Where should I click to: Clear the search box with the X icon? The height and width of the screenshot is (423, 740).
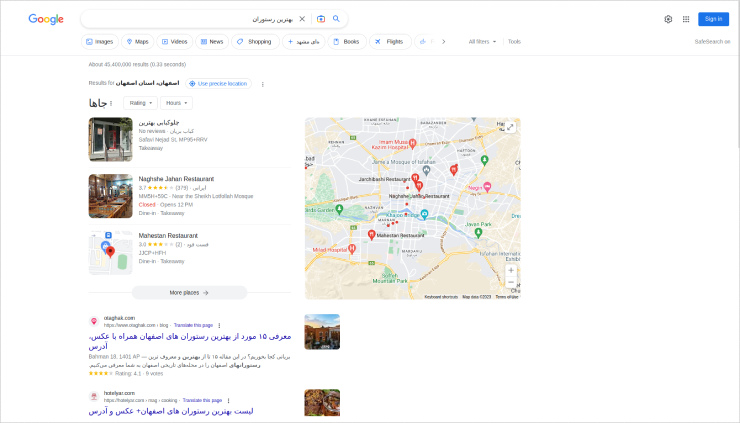[x=302, y=19]
